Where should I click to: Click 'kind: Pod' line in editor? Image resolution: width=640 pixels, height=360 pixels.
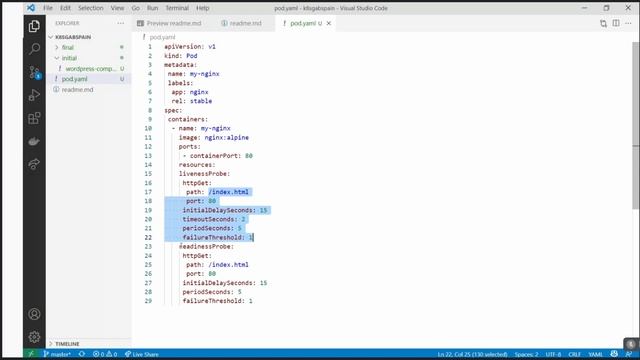tap(181, 56)
